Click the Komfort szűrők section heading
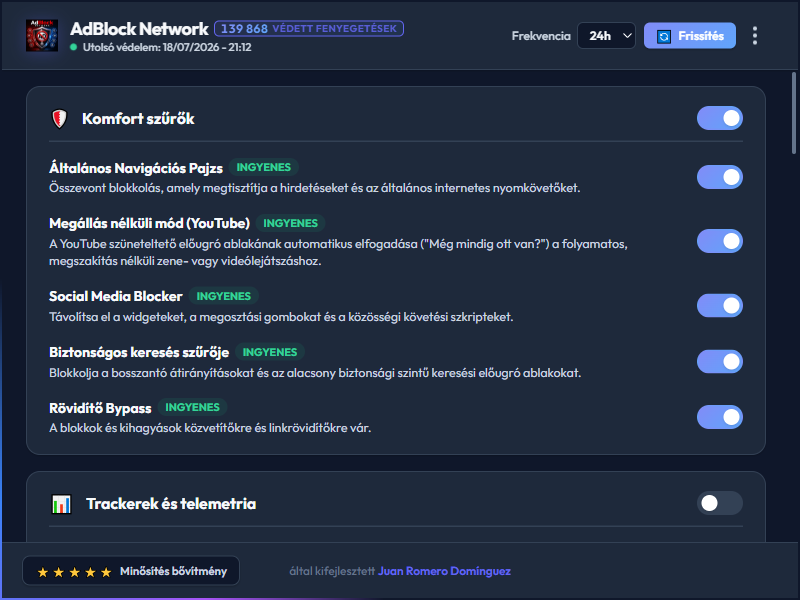This screenshot has width=800, height=600. tap(138, 119)
